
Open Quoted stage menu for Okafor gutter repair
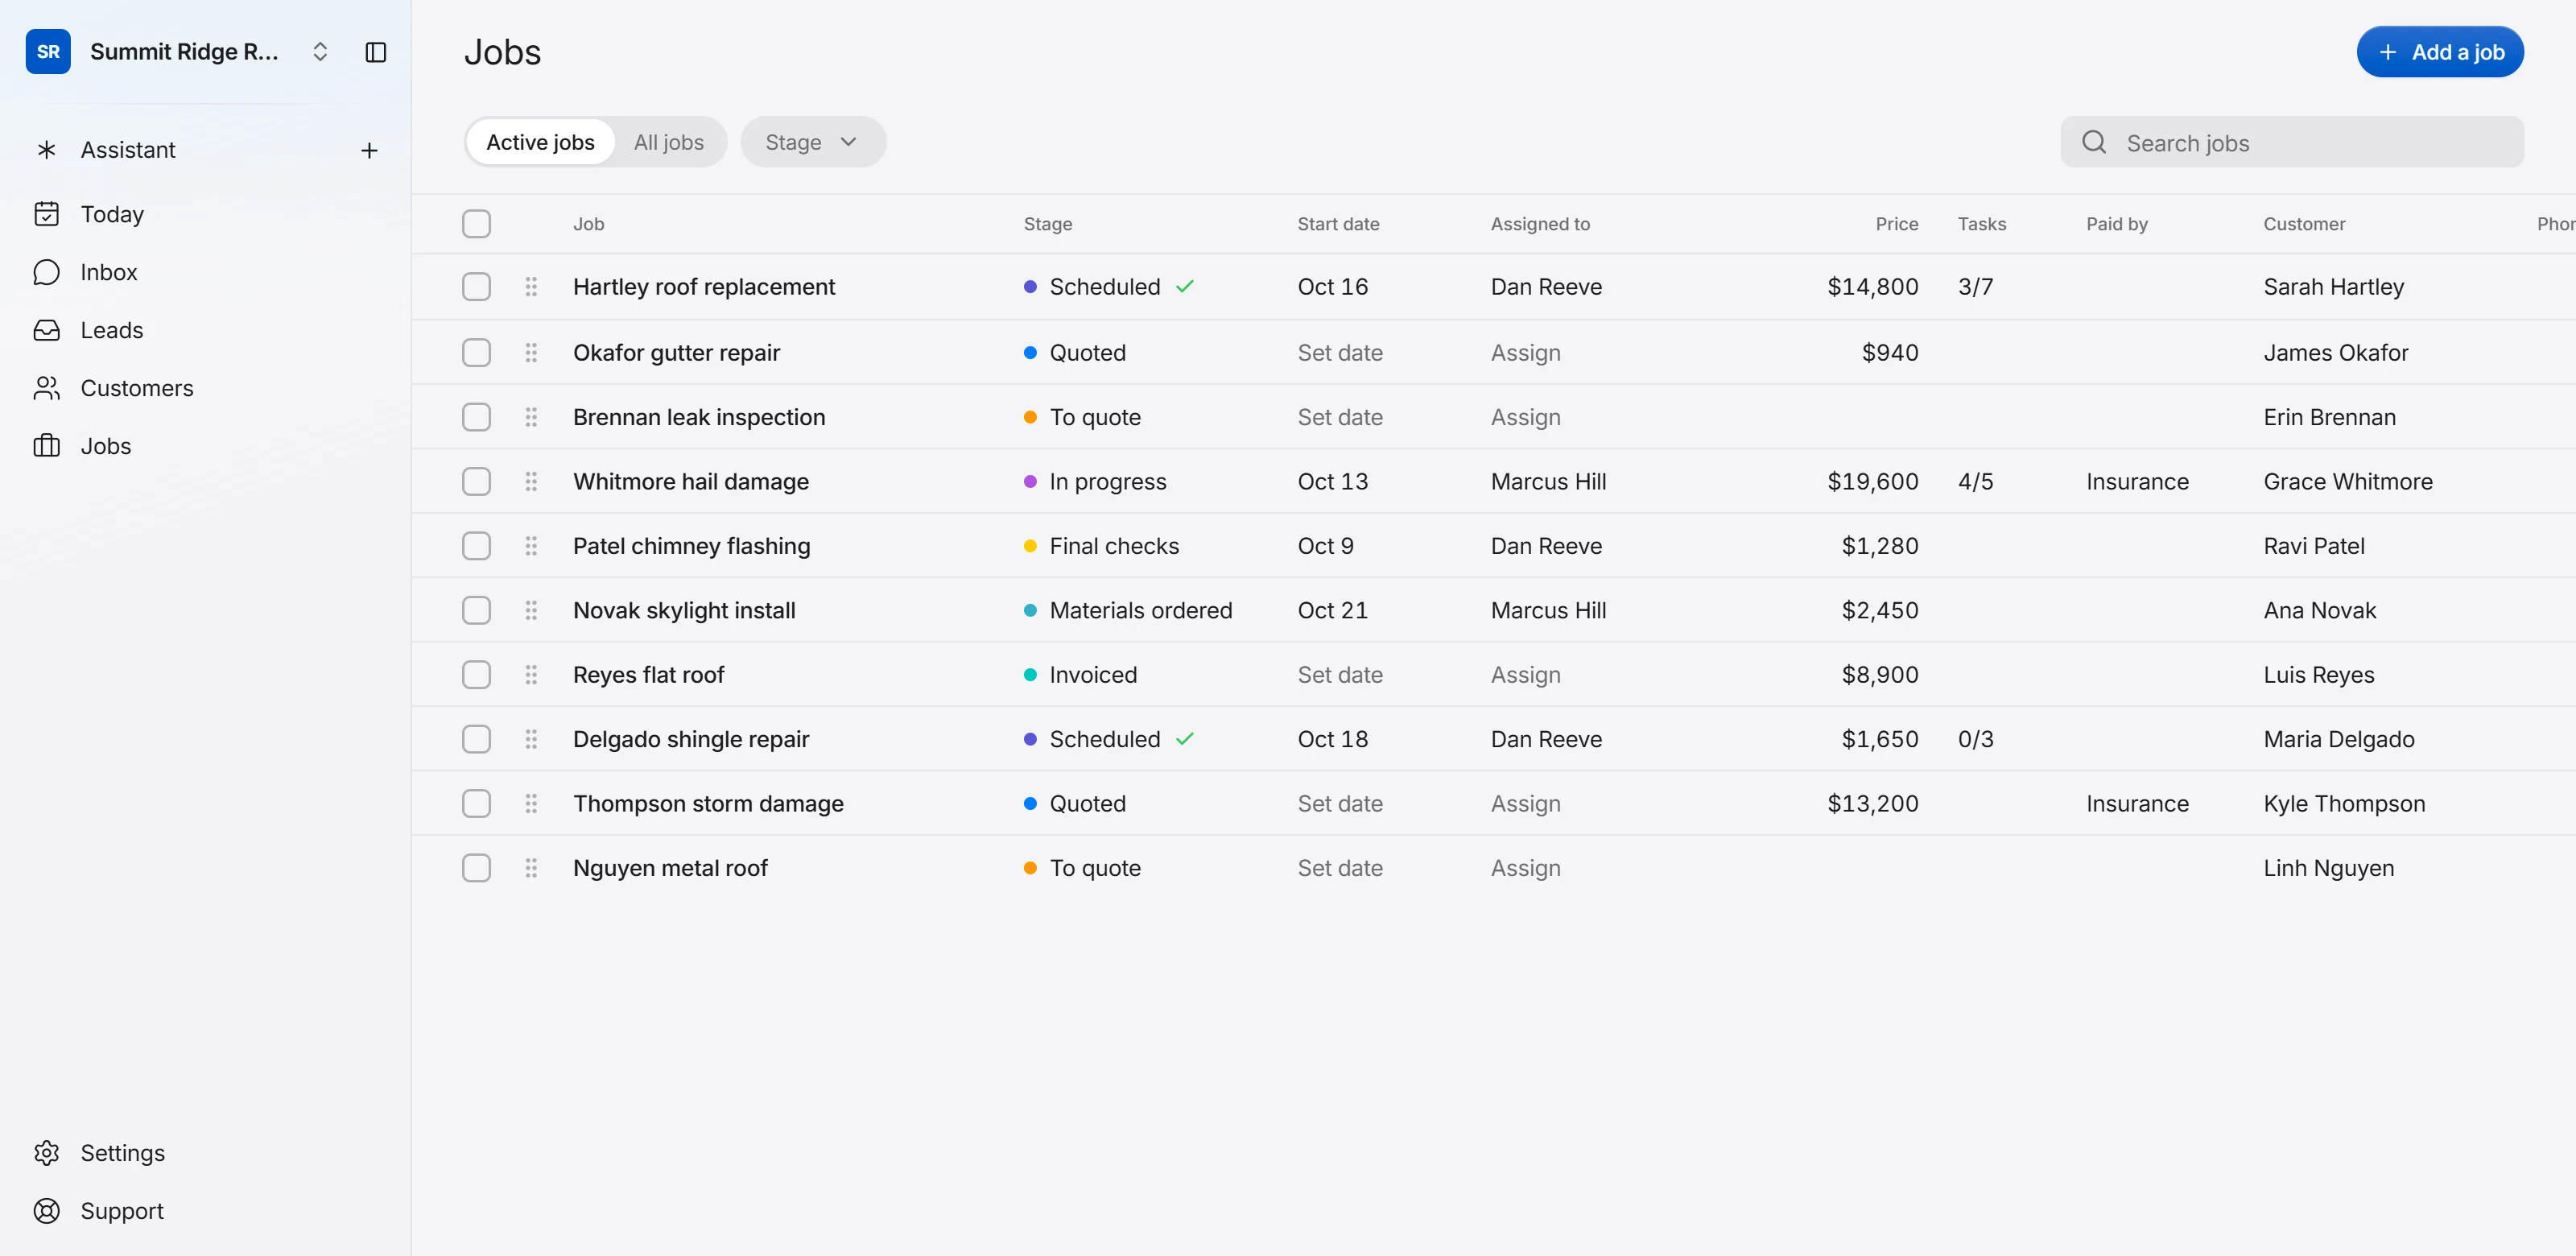tap(1075, 353)
